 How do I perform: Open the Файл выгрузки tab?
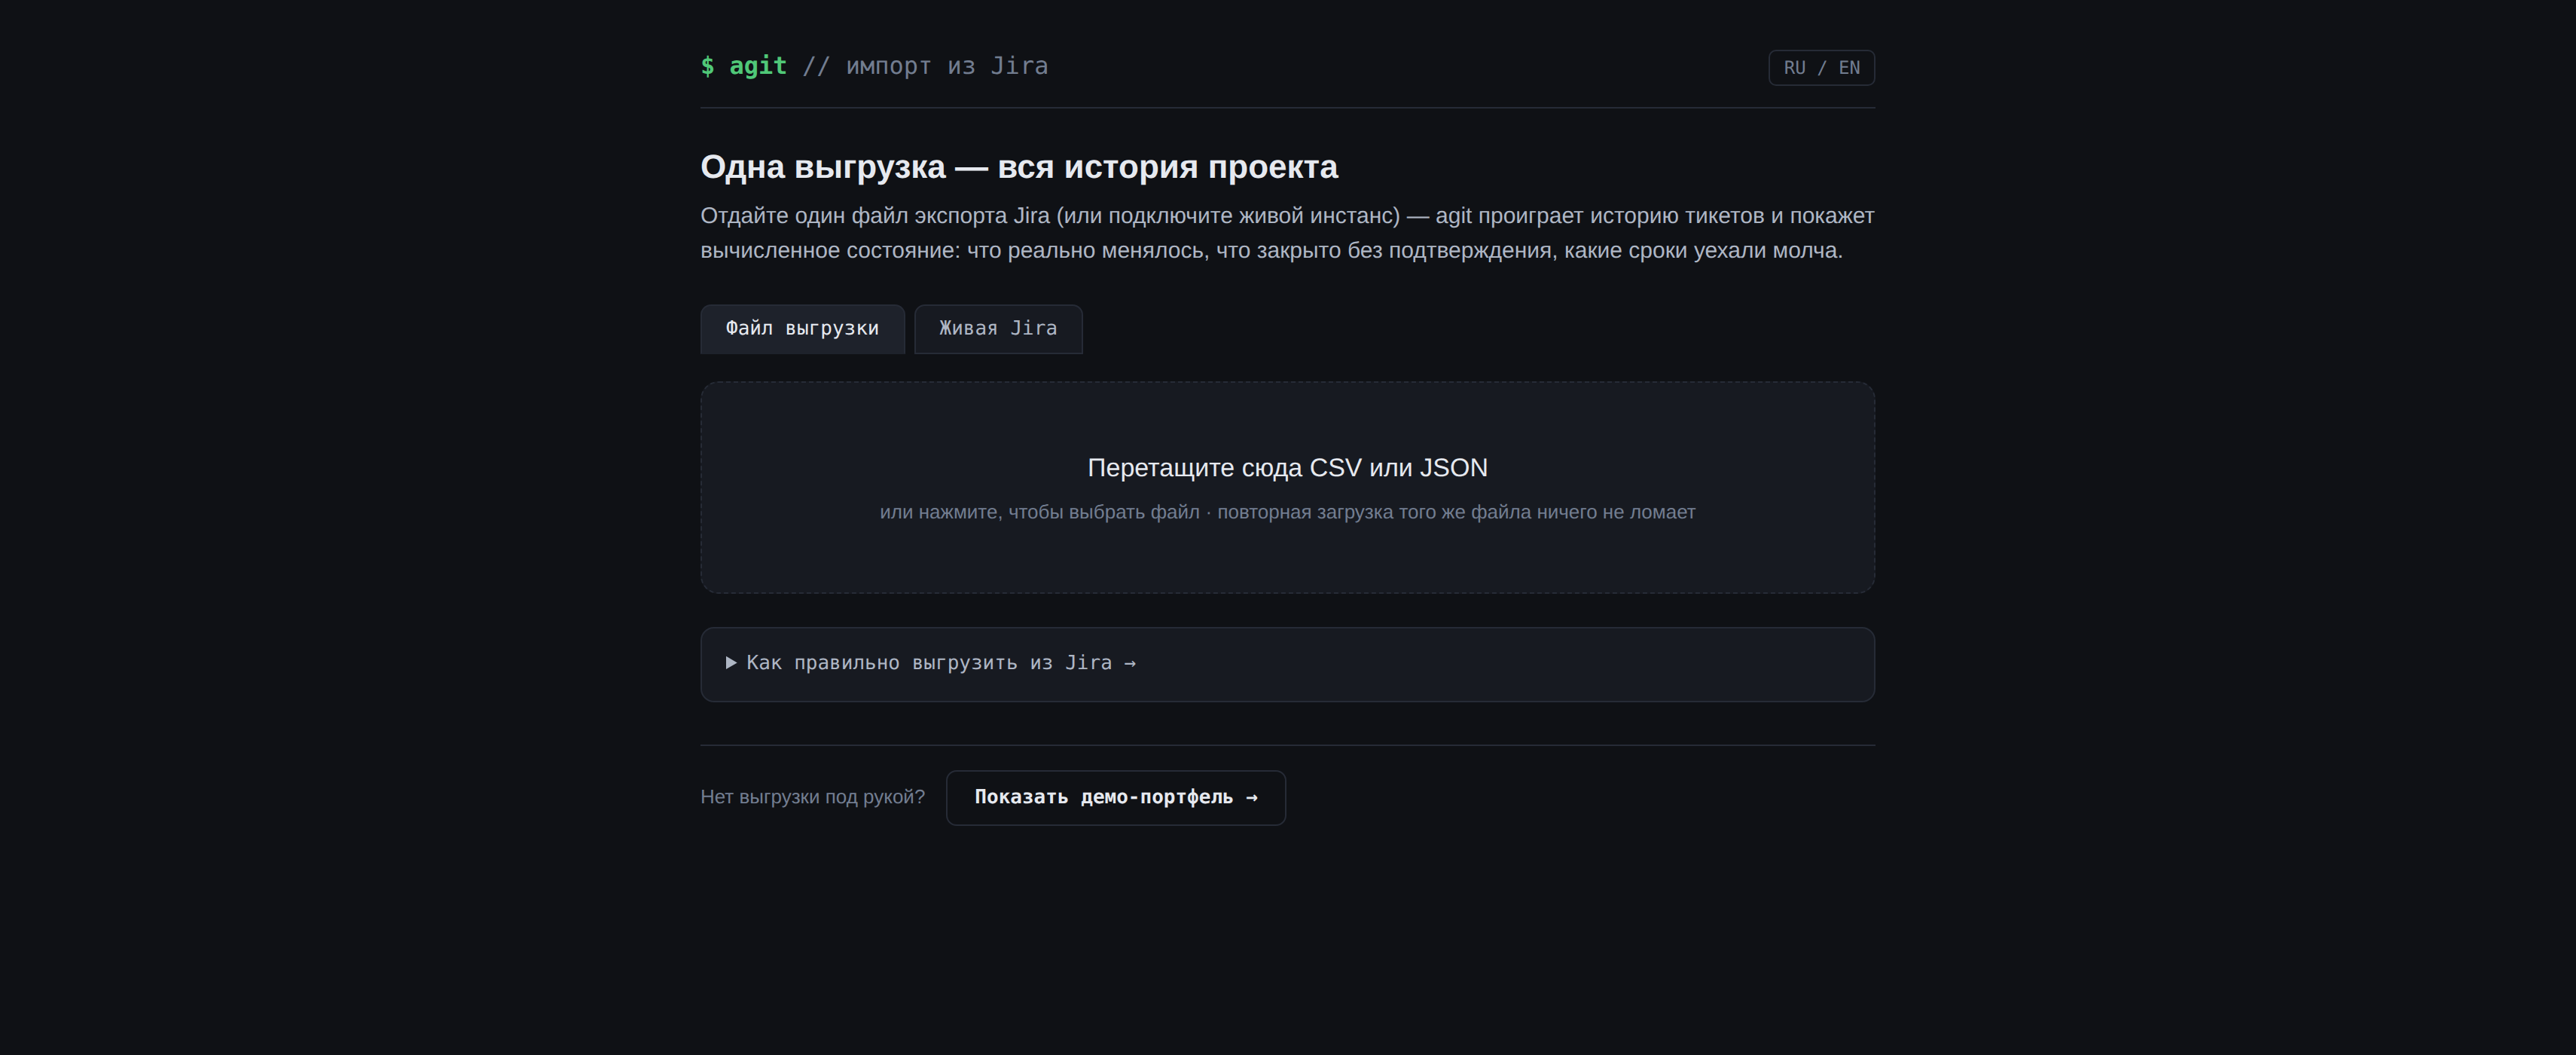tap(802, 329)
